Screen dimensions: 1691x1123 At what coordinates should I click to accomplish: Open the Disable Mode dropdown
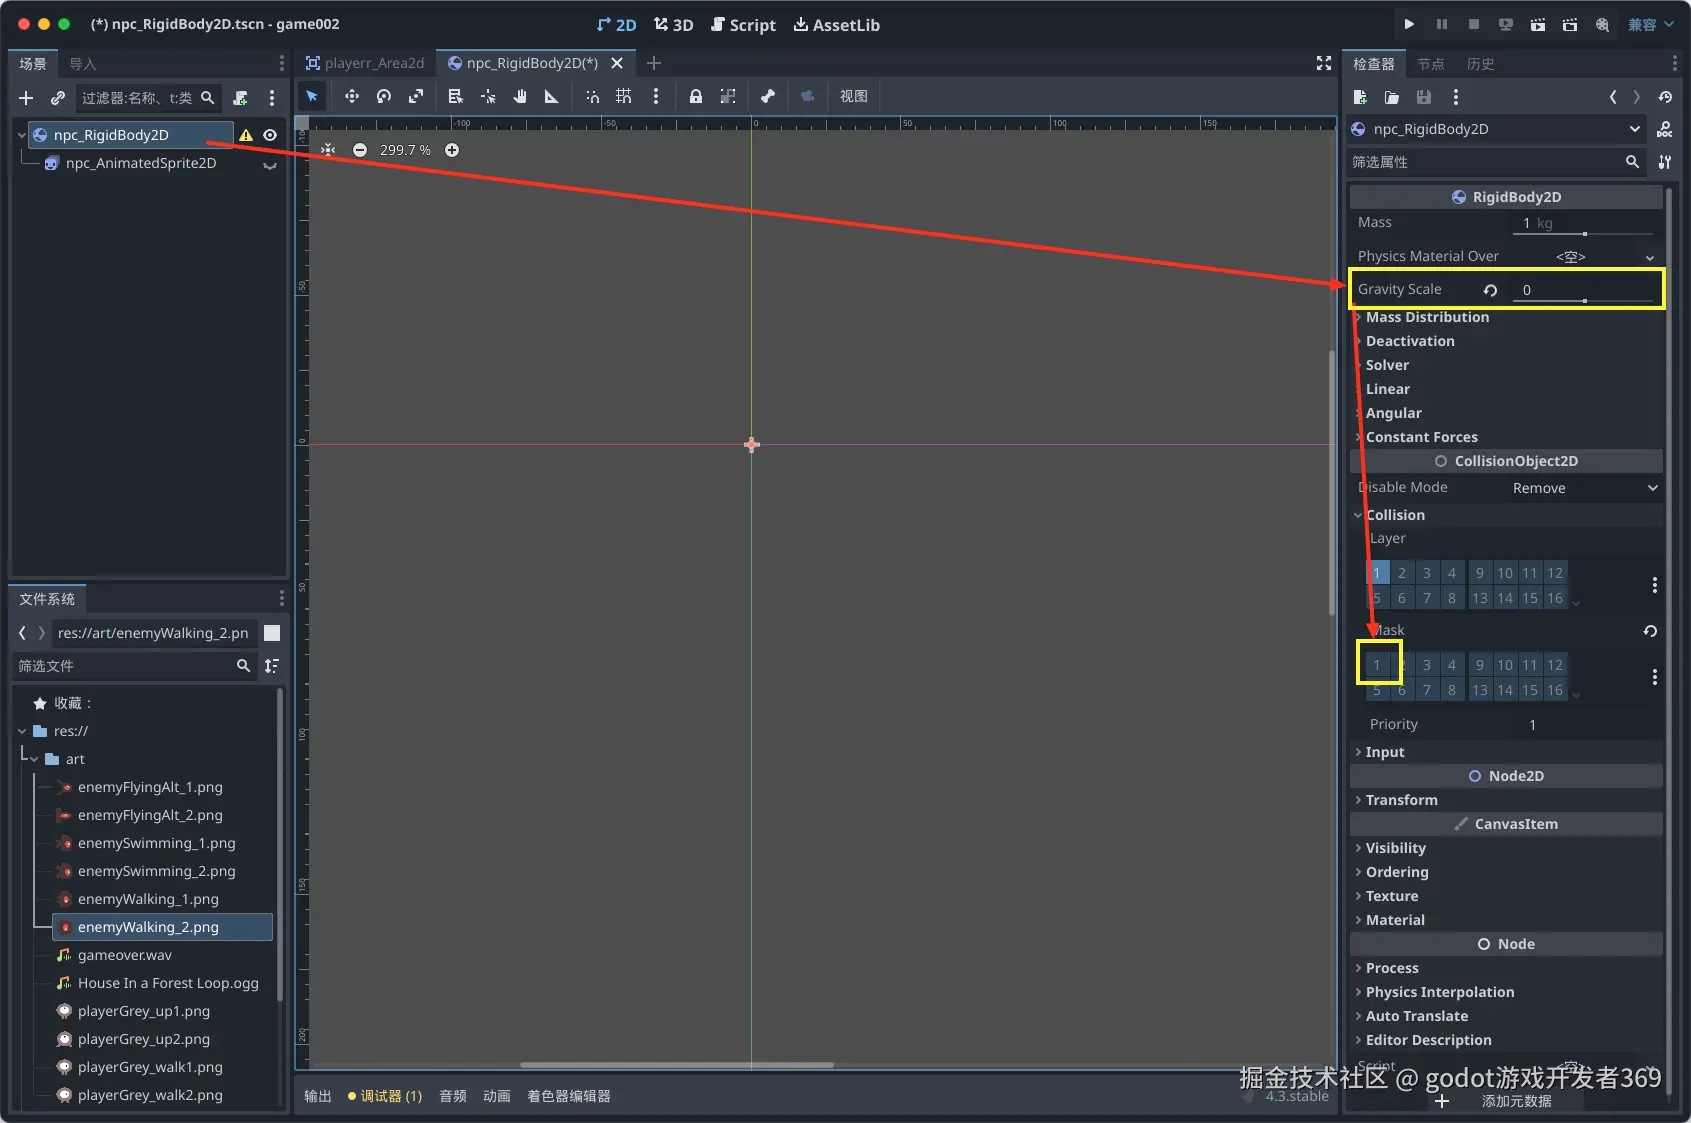click(1584, 488)
